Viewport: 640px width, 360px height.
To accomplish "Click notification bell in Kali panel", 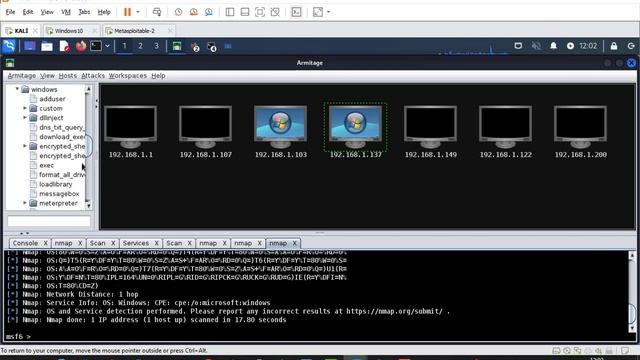I will [553, 46].
